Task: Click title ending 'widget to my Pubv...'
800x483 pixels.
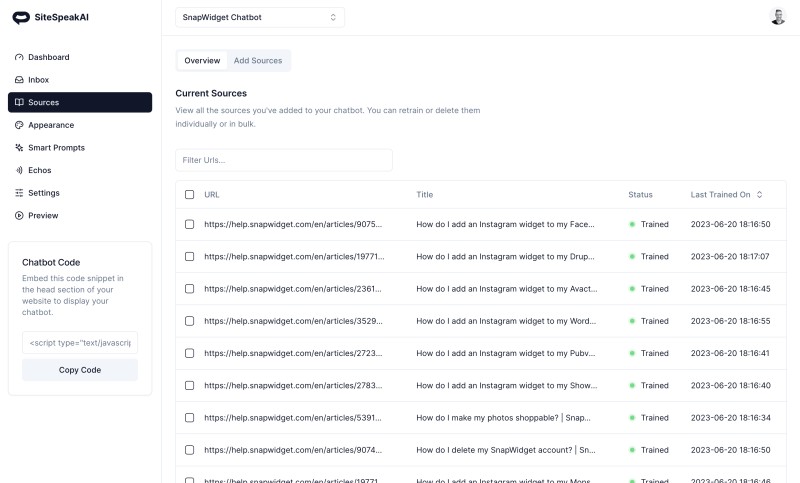Action: point(506,353)
